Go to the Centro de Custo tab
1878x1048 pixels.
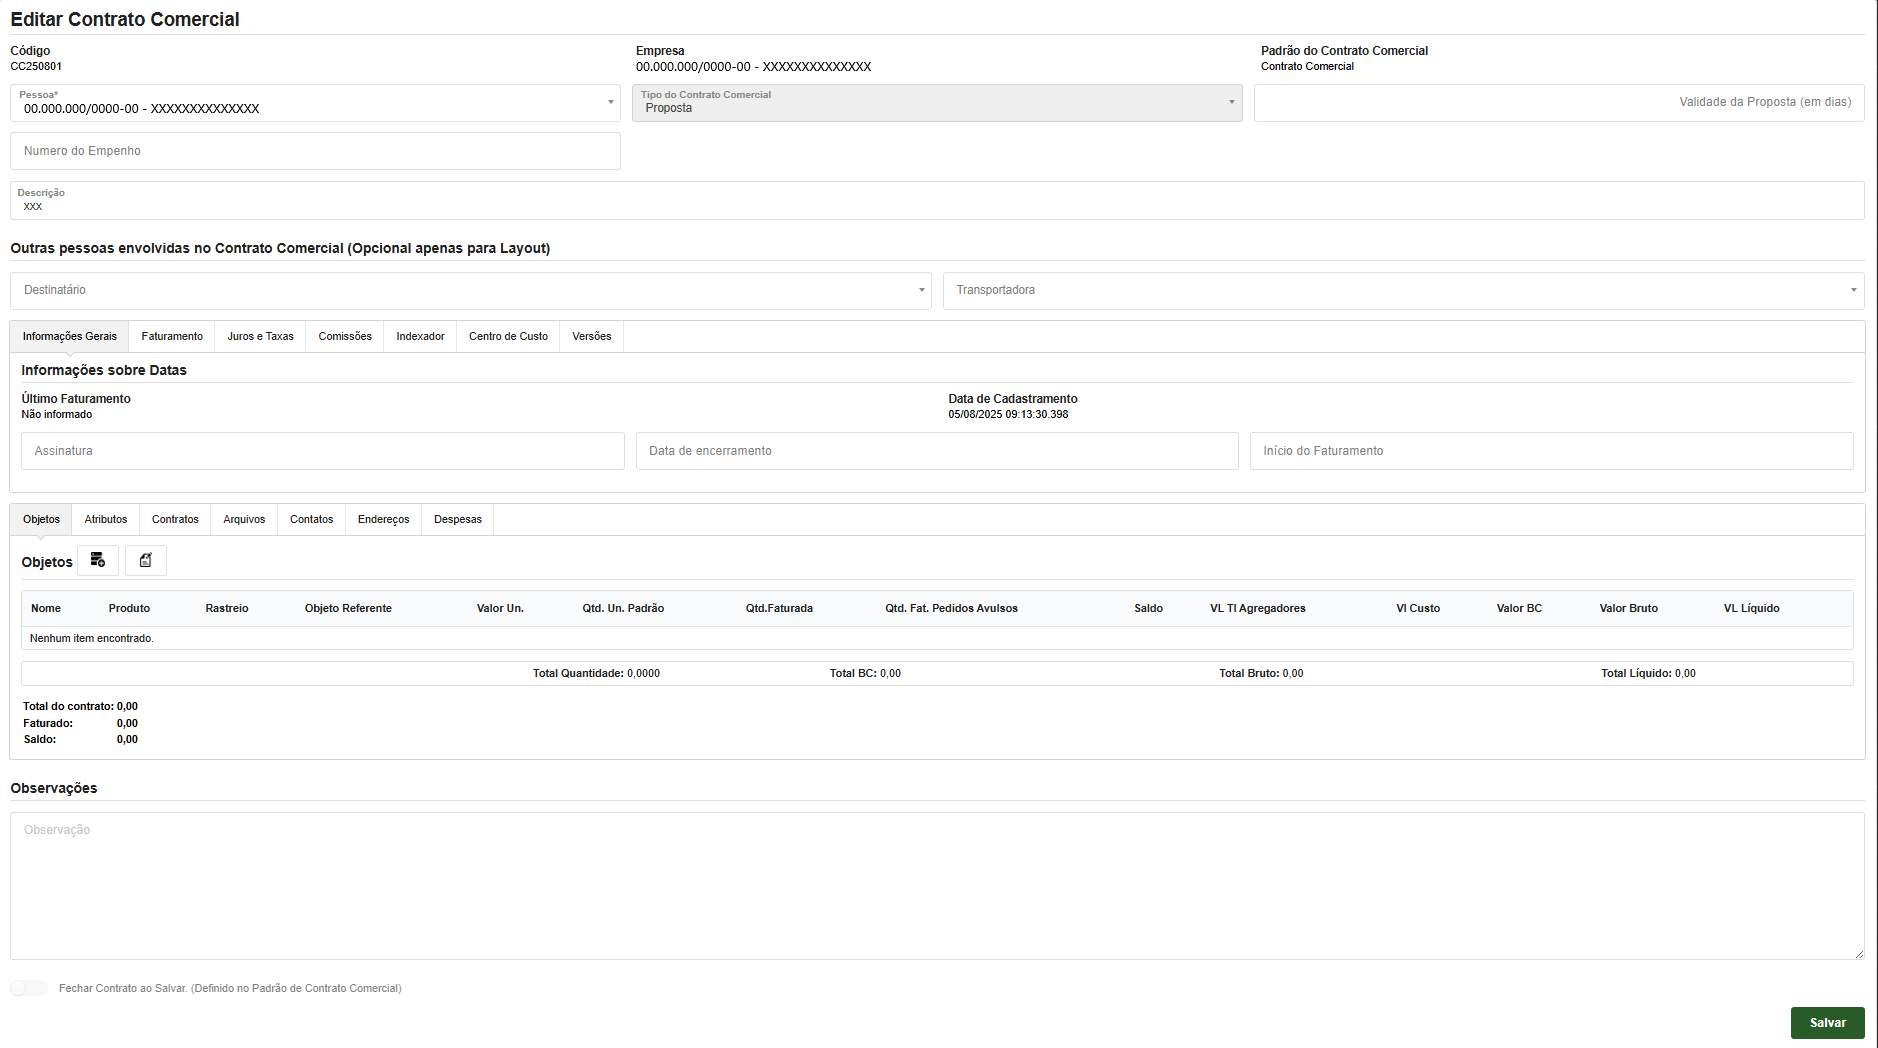[x=508, y=337]
